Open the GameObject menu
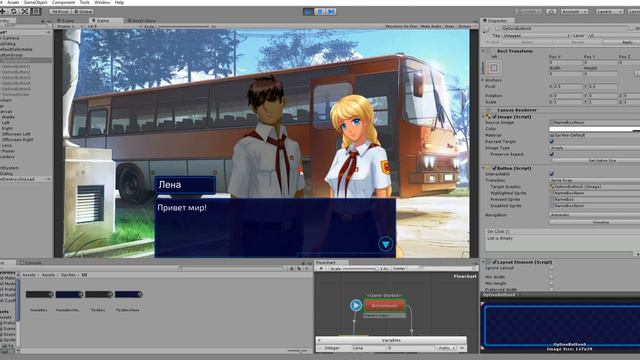Viewport: 640px width, 360px height. 36,2
